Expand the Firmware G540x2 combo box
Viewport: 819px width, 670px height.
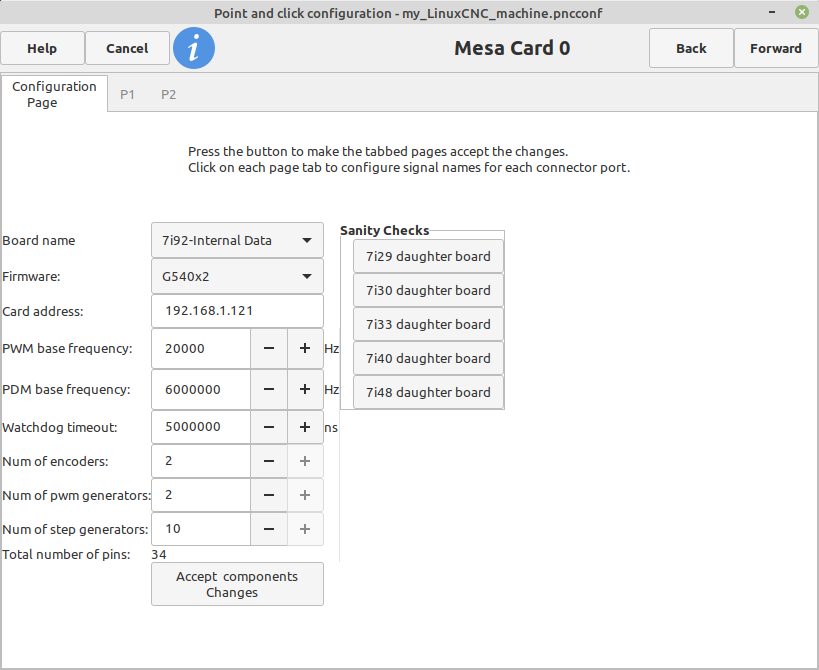pyautogui.click(x=237, y=276)
